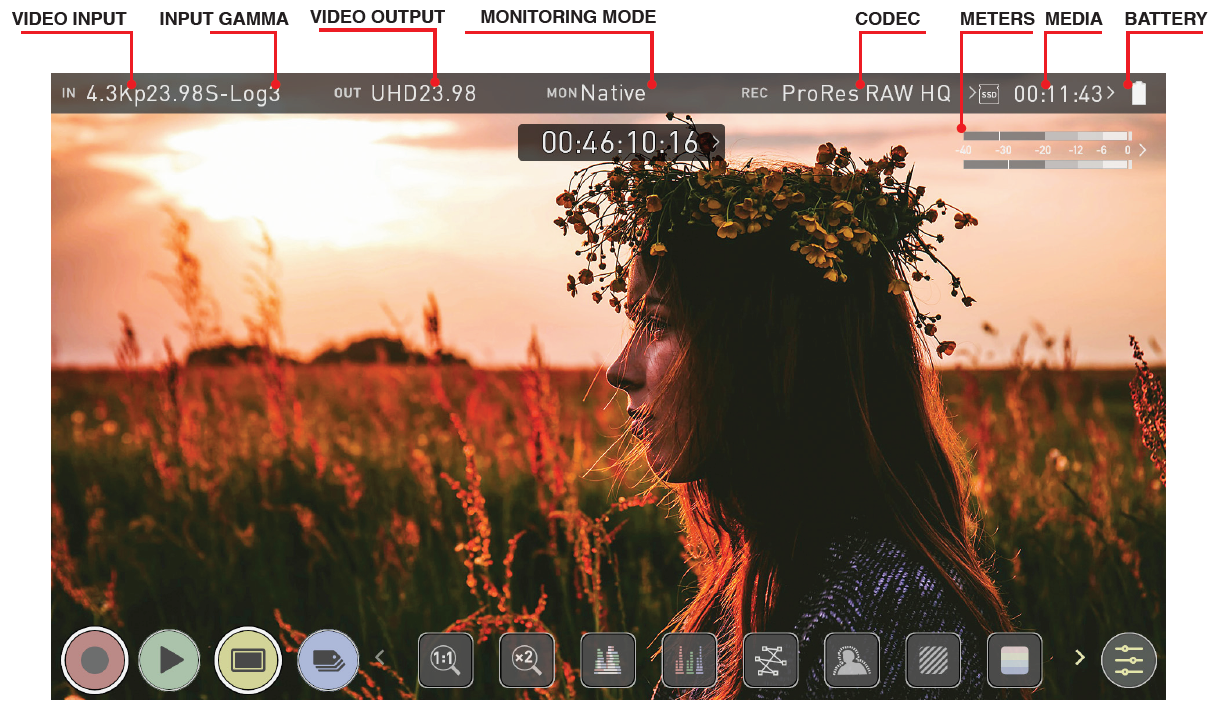Select the yellow Monitor mode button
The height and width of the screenshot is (715, 1218).
[x=248, y=660]
